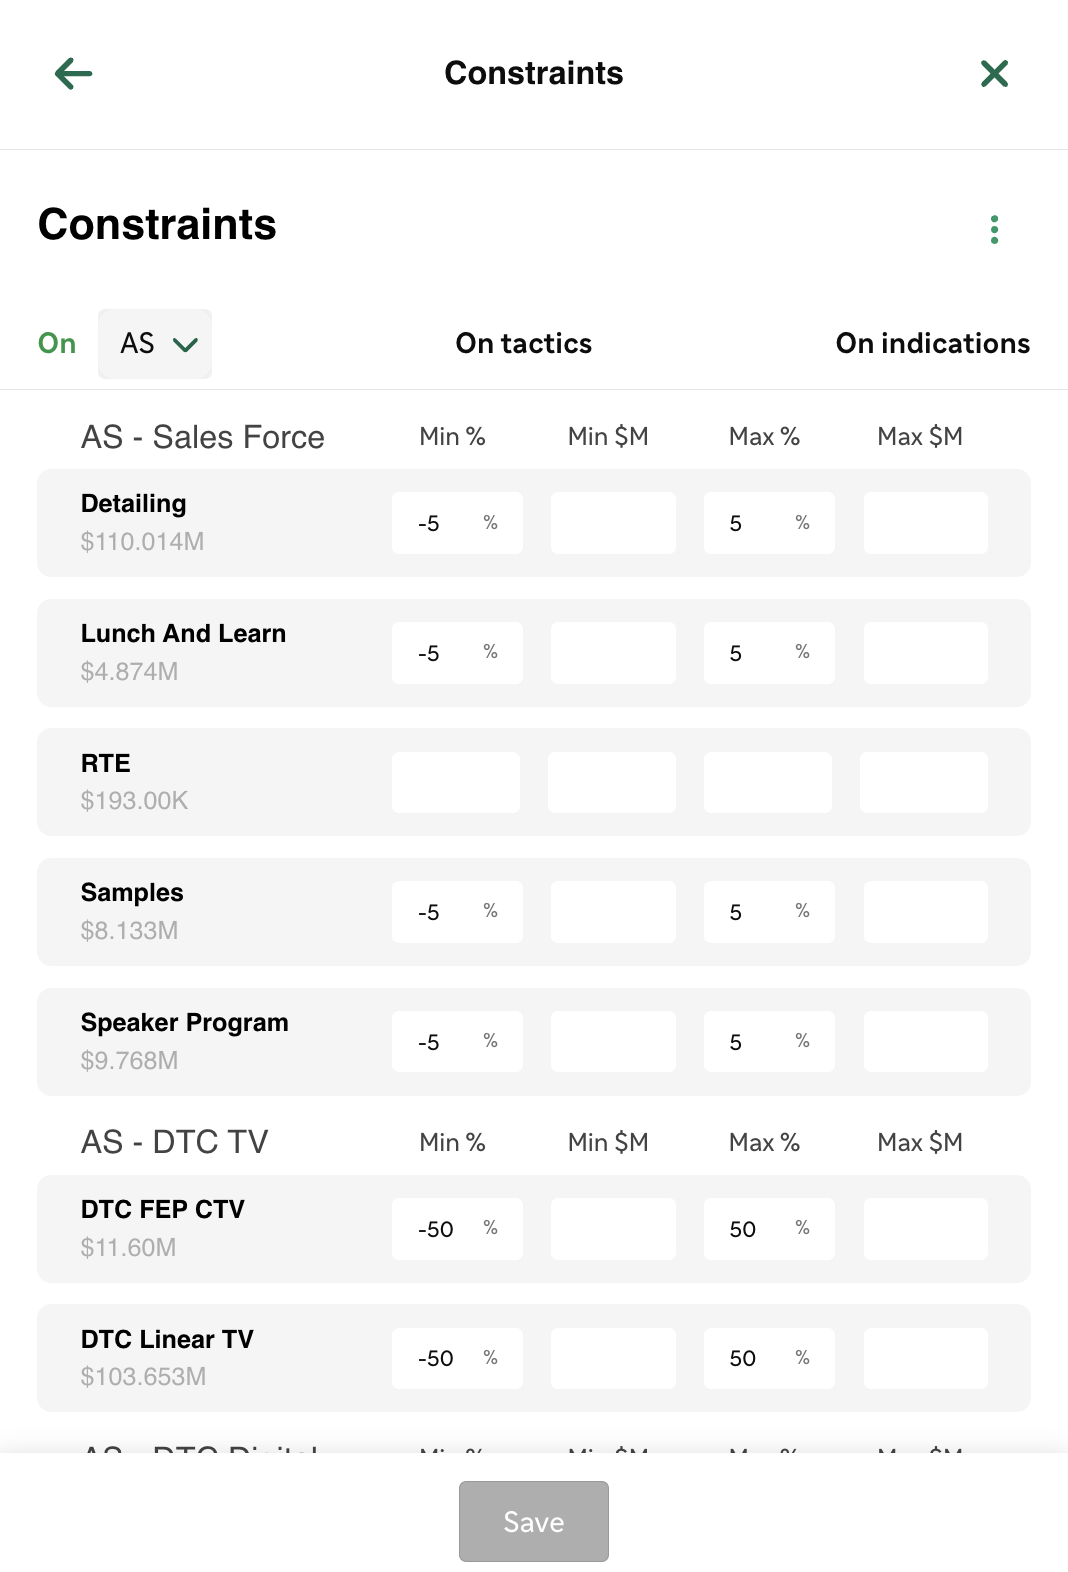Edit DTC FEP CTV Max % value
The width and height of the screenshot is (1068, 1572).
(x=769, y=1229)
